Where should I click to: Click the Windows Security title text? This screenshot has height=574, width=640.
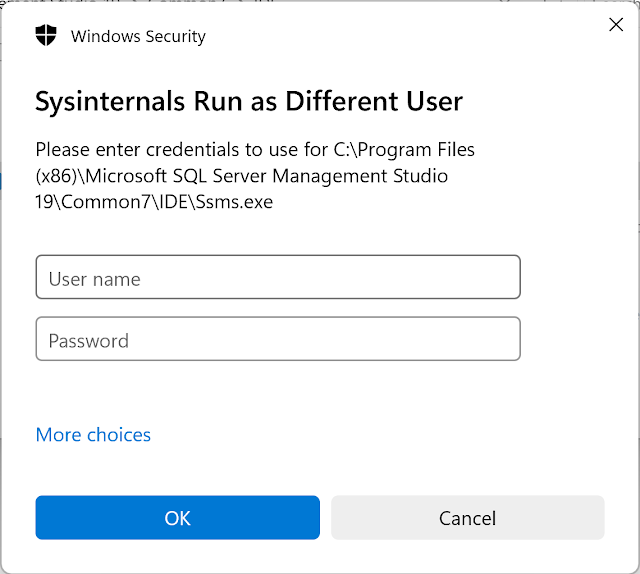[x=138, y=37]
